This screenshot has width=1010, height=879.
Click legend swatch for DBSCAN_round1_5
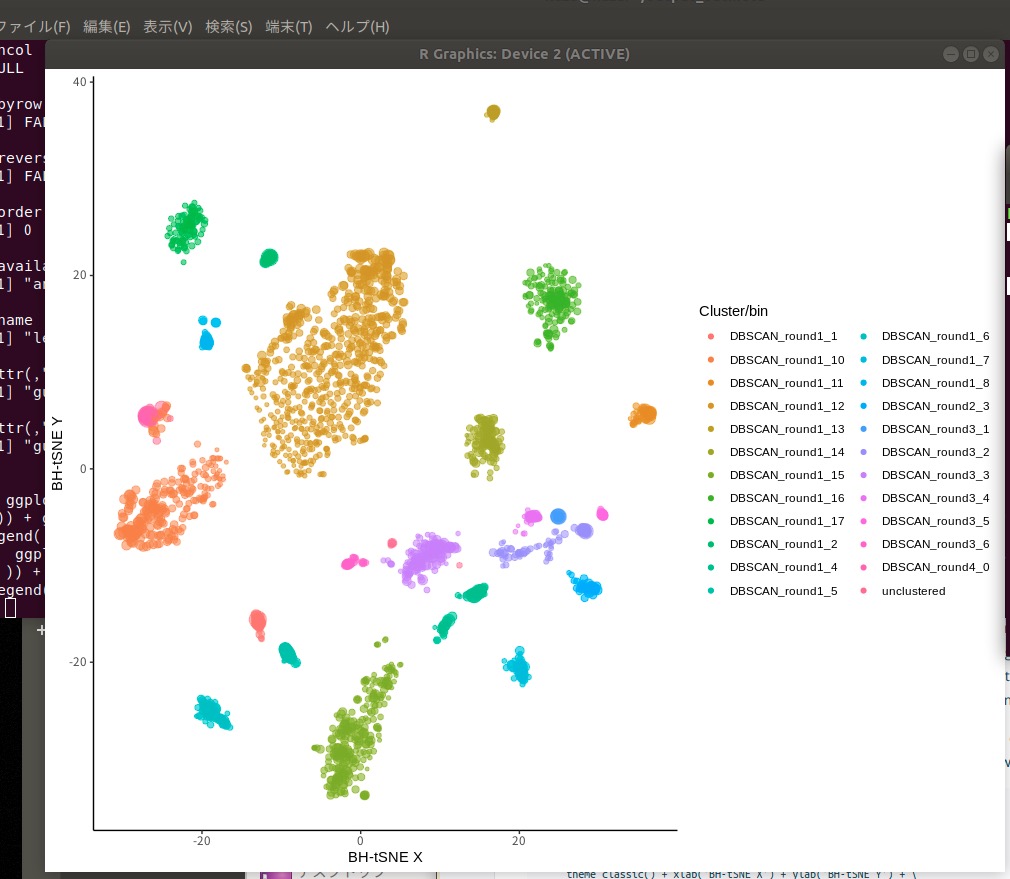tap(710, 591)
